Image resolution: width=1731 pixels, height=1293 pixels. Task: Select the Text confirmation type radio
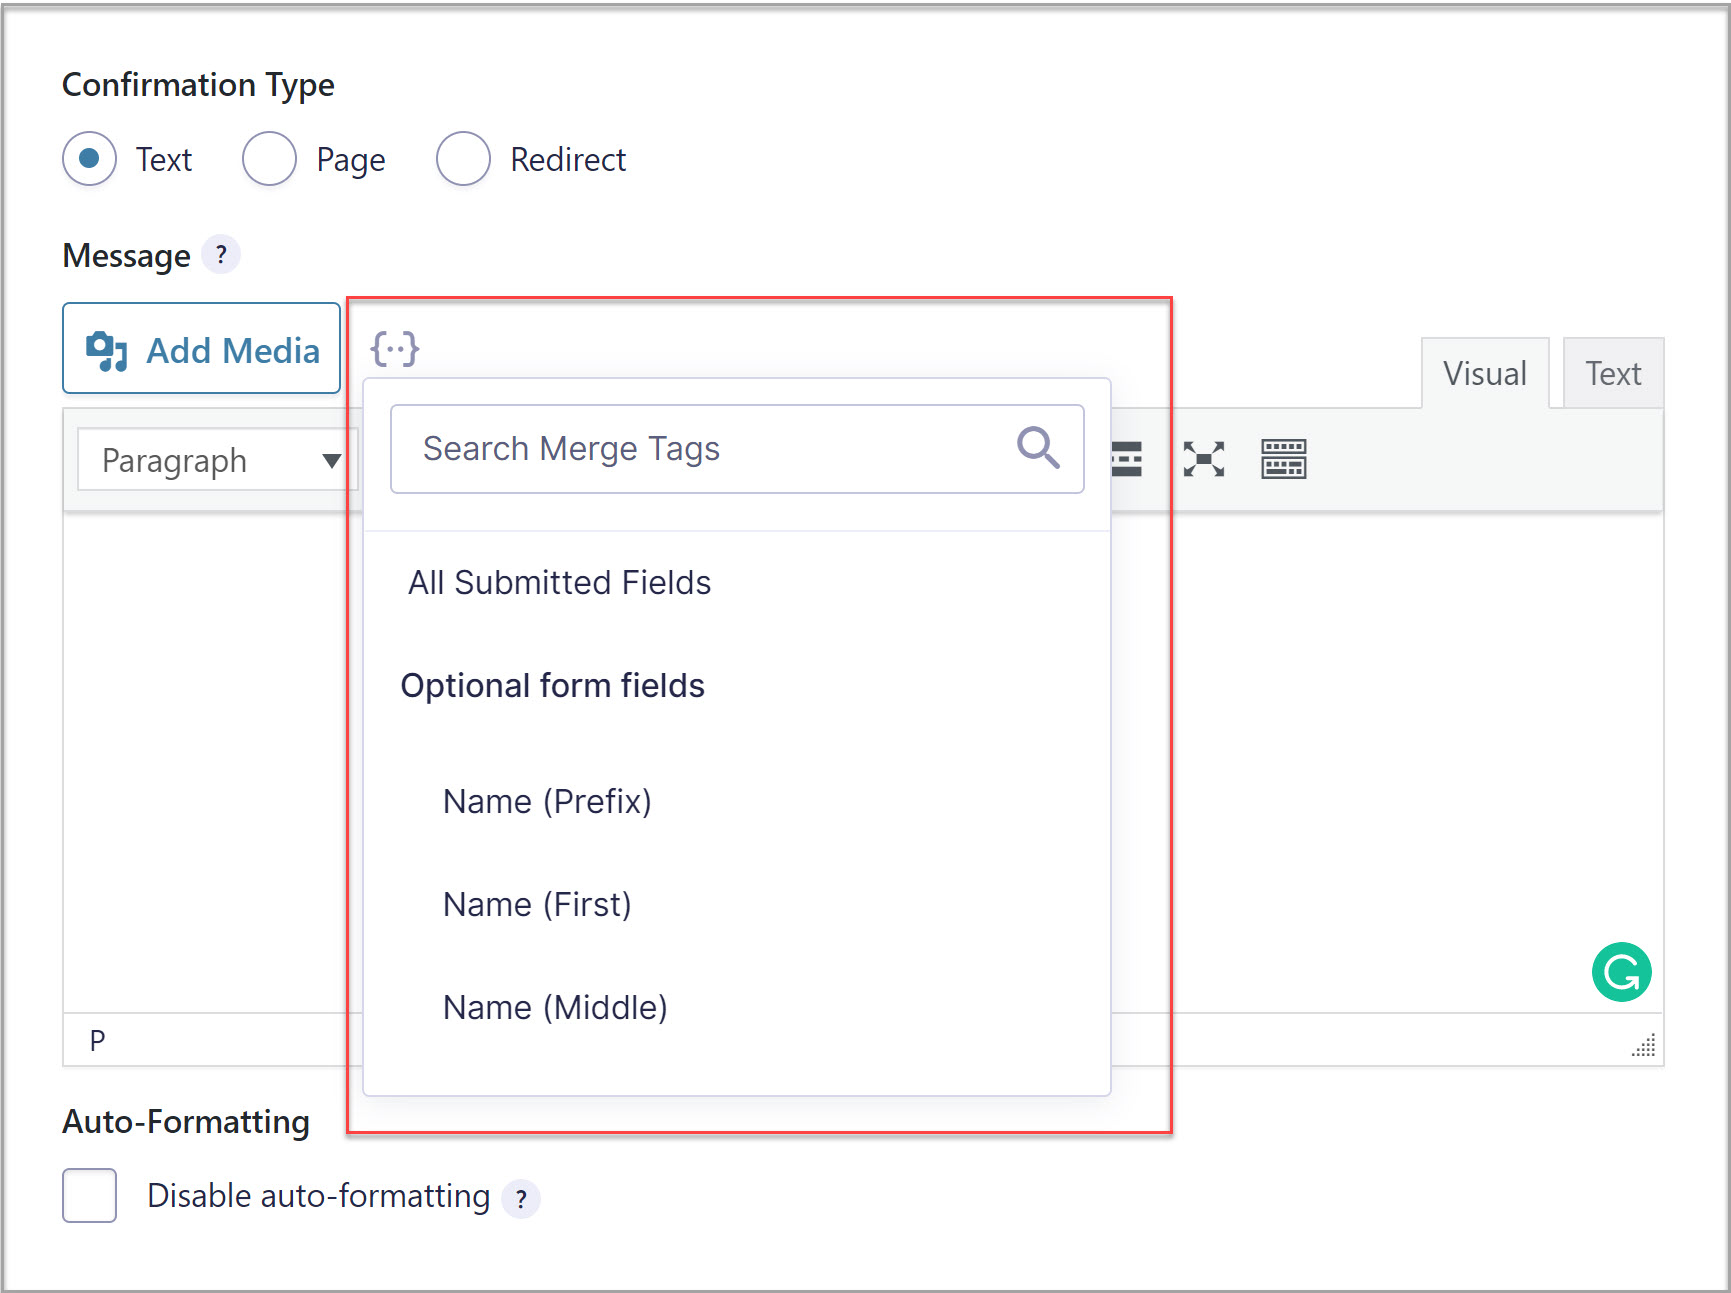pyautogui.click(x=89, y=159)
